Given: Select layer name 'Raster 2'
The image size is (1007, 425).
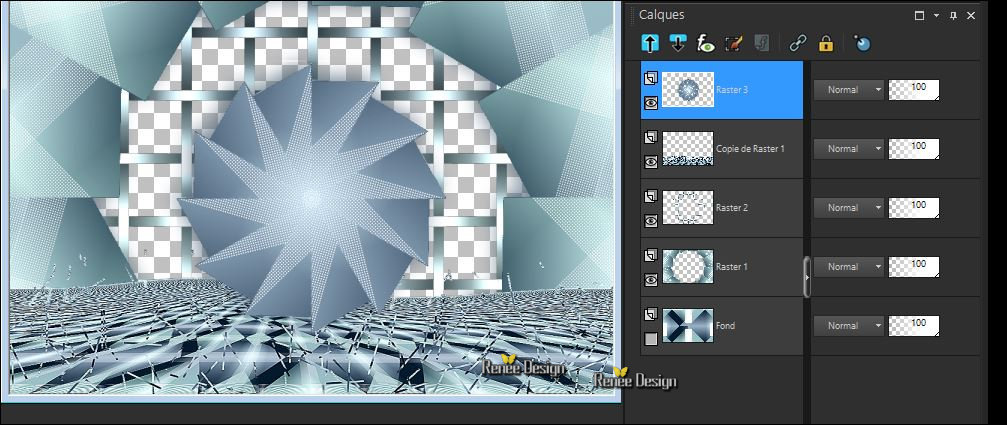Looking at the screenshot, I should 732,208.
